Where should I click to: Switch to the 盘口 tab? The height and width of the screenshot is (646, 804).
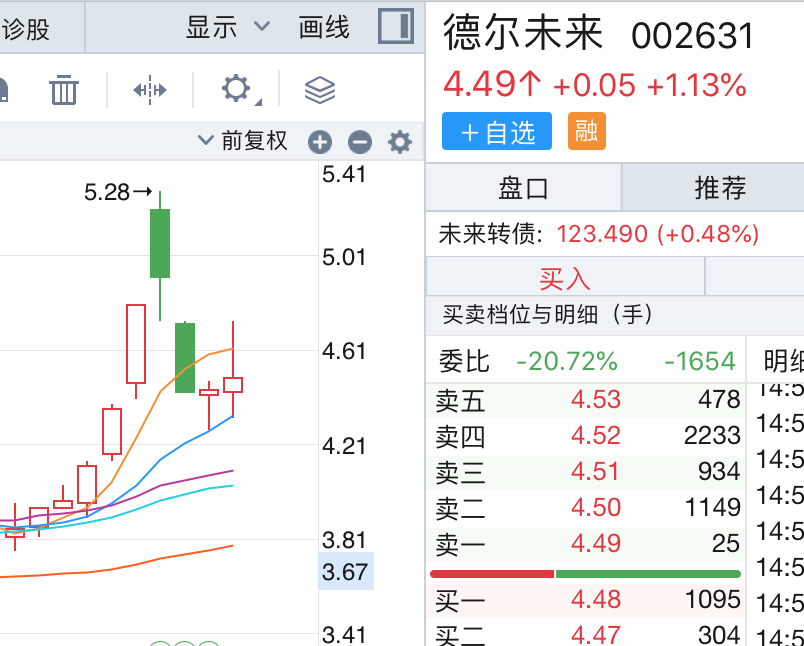click(524, 189)
